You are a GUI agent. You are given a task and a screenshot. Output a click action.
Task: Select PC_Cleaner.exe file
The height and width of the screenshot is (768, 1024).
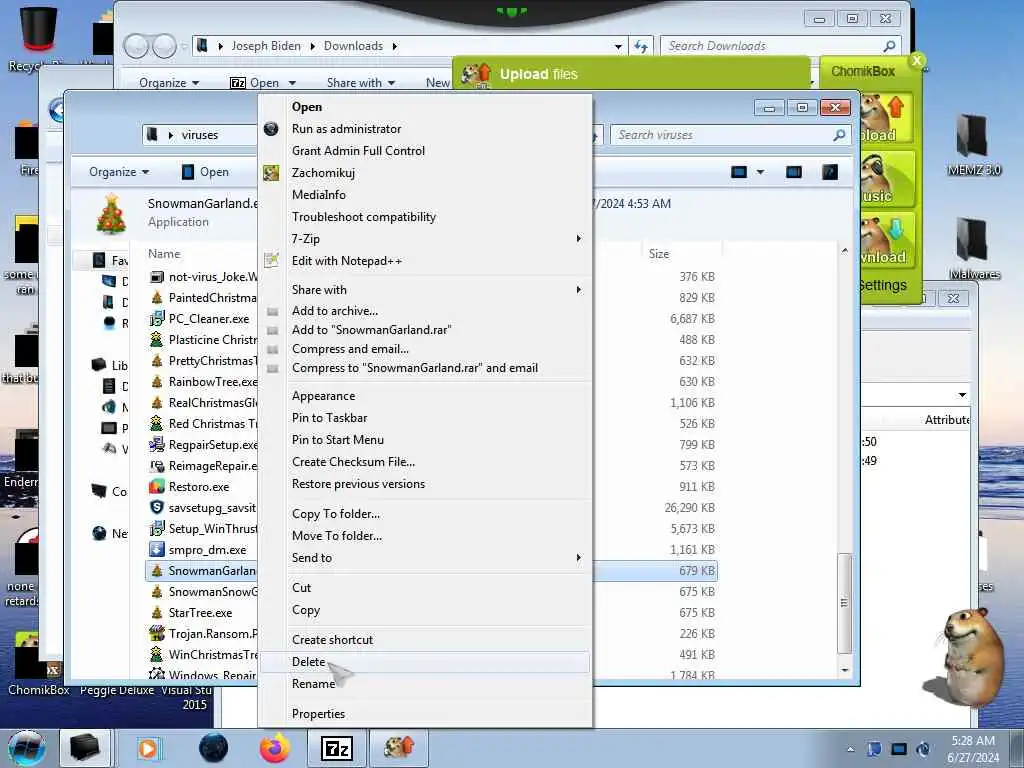209,319
